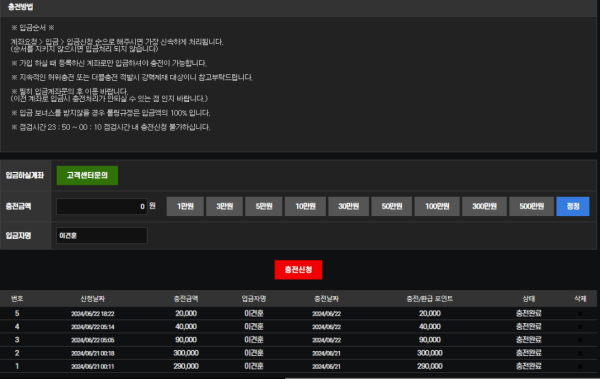Image resolution: width=600 pixels, height=379 pixels.
Task: Focus the 입금자명 name input field
Action: 102,235
